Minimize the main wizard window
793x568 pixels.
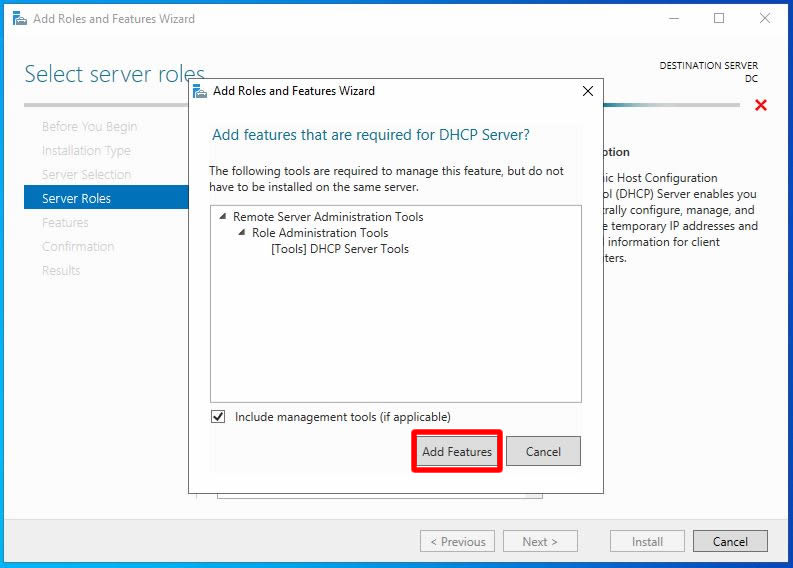tap(674, 19)
